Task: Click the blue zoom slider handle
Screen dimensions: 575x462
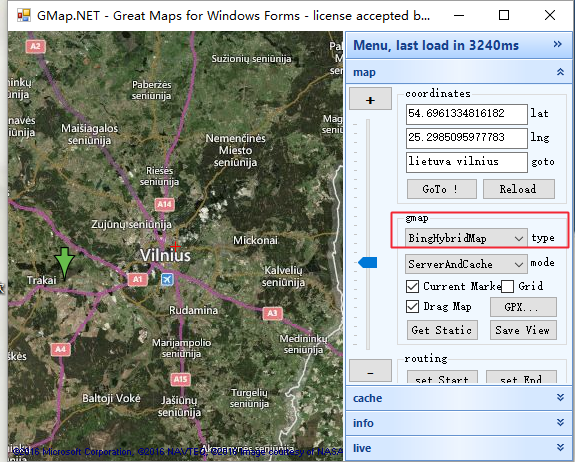Action: [368, 263]
